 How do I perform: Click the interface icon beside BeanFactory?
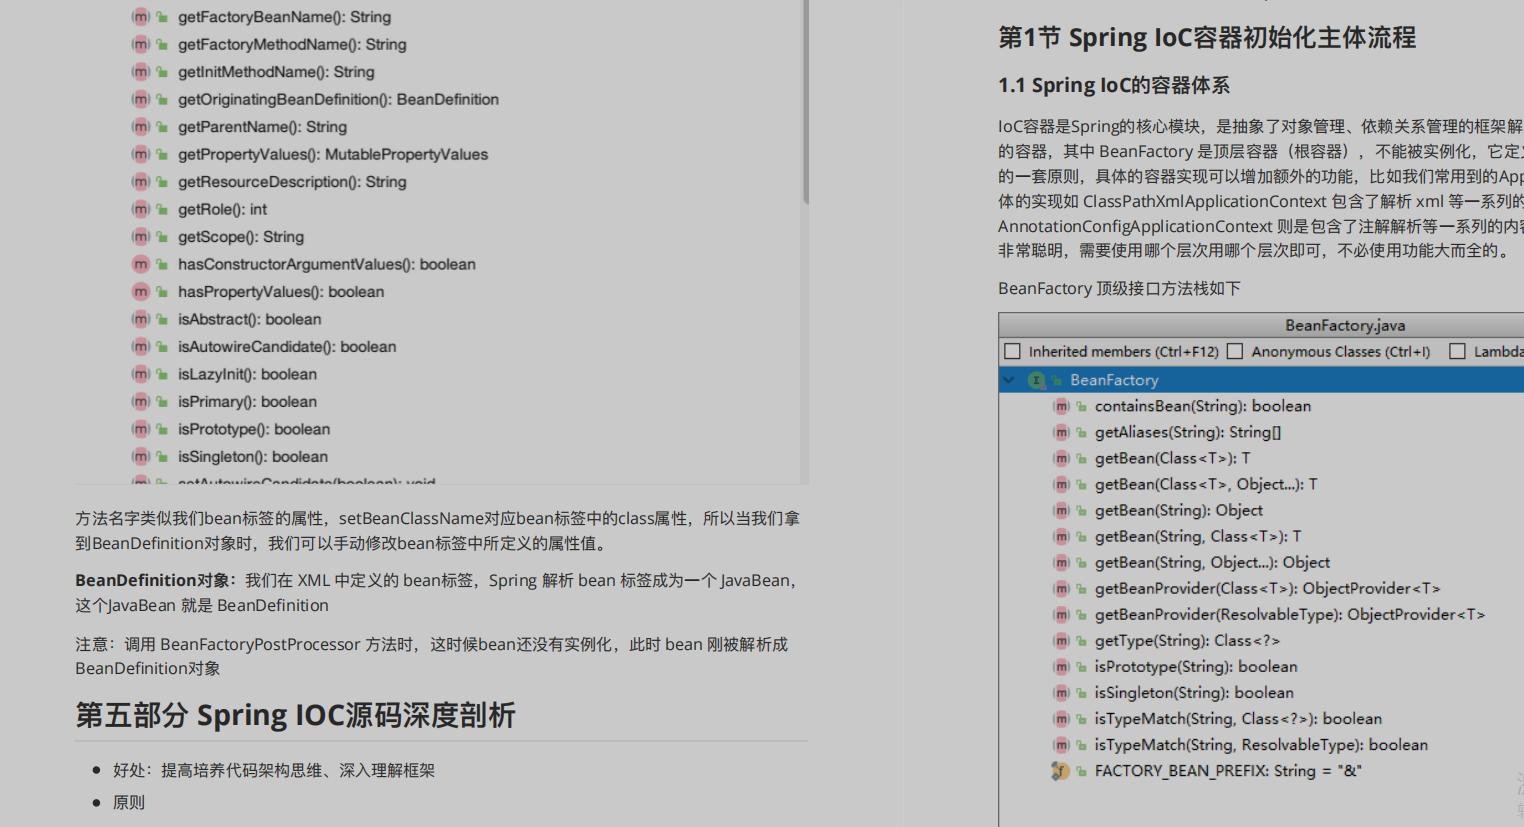coord(1037,380)
